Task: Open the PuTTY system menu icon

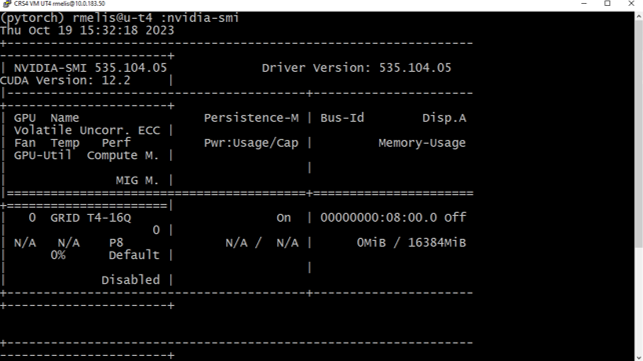Action: click(x=6, y=4)
